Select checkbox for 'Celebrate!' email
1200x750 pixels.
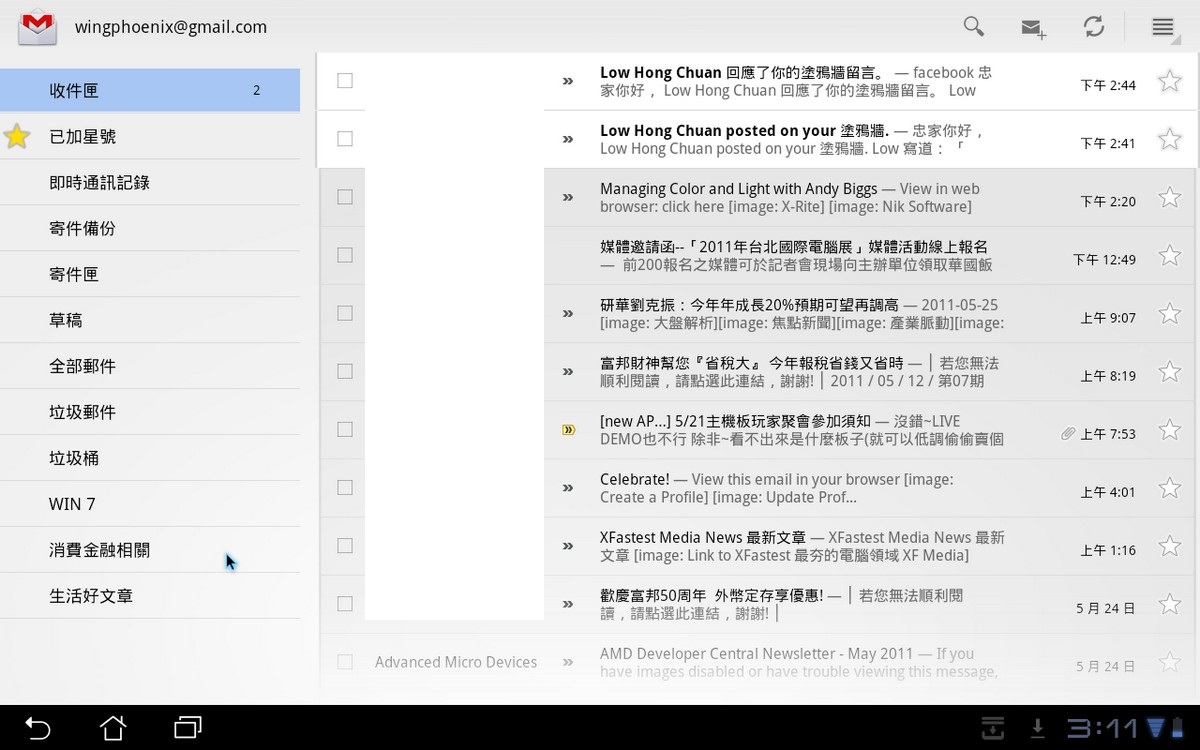pos(345,487)
